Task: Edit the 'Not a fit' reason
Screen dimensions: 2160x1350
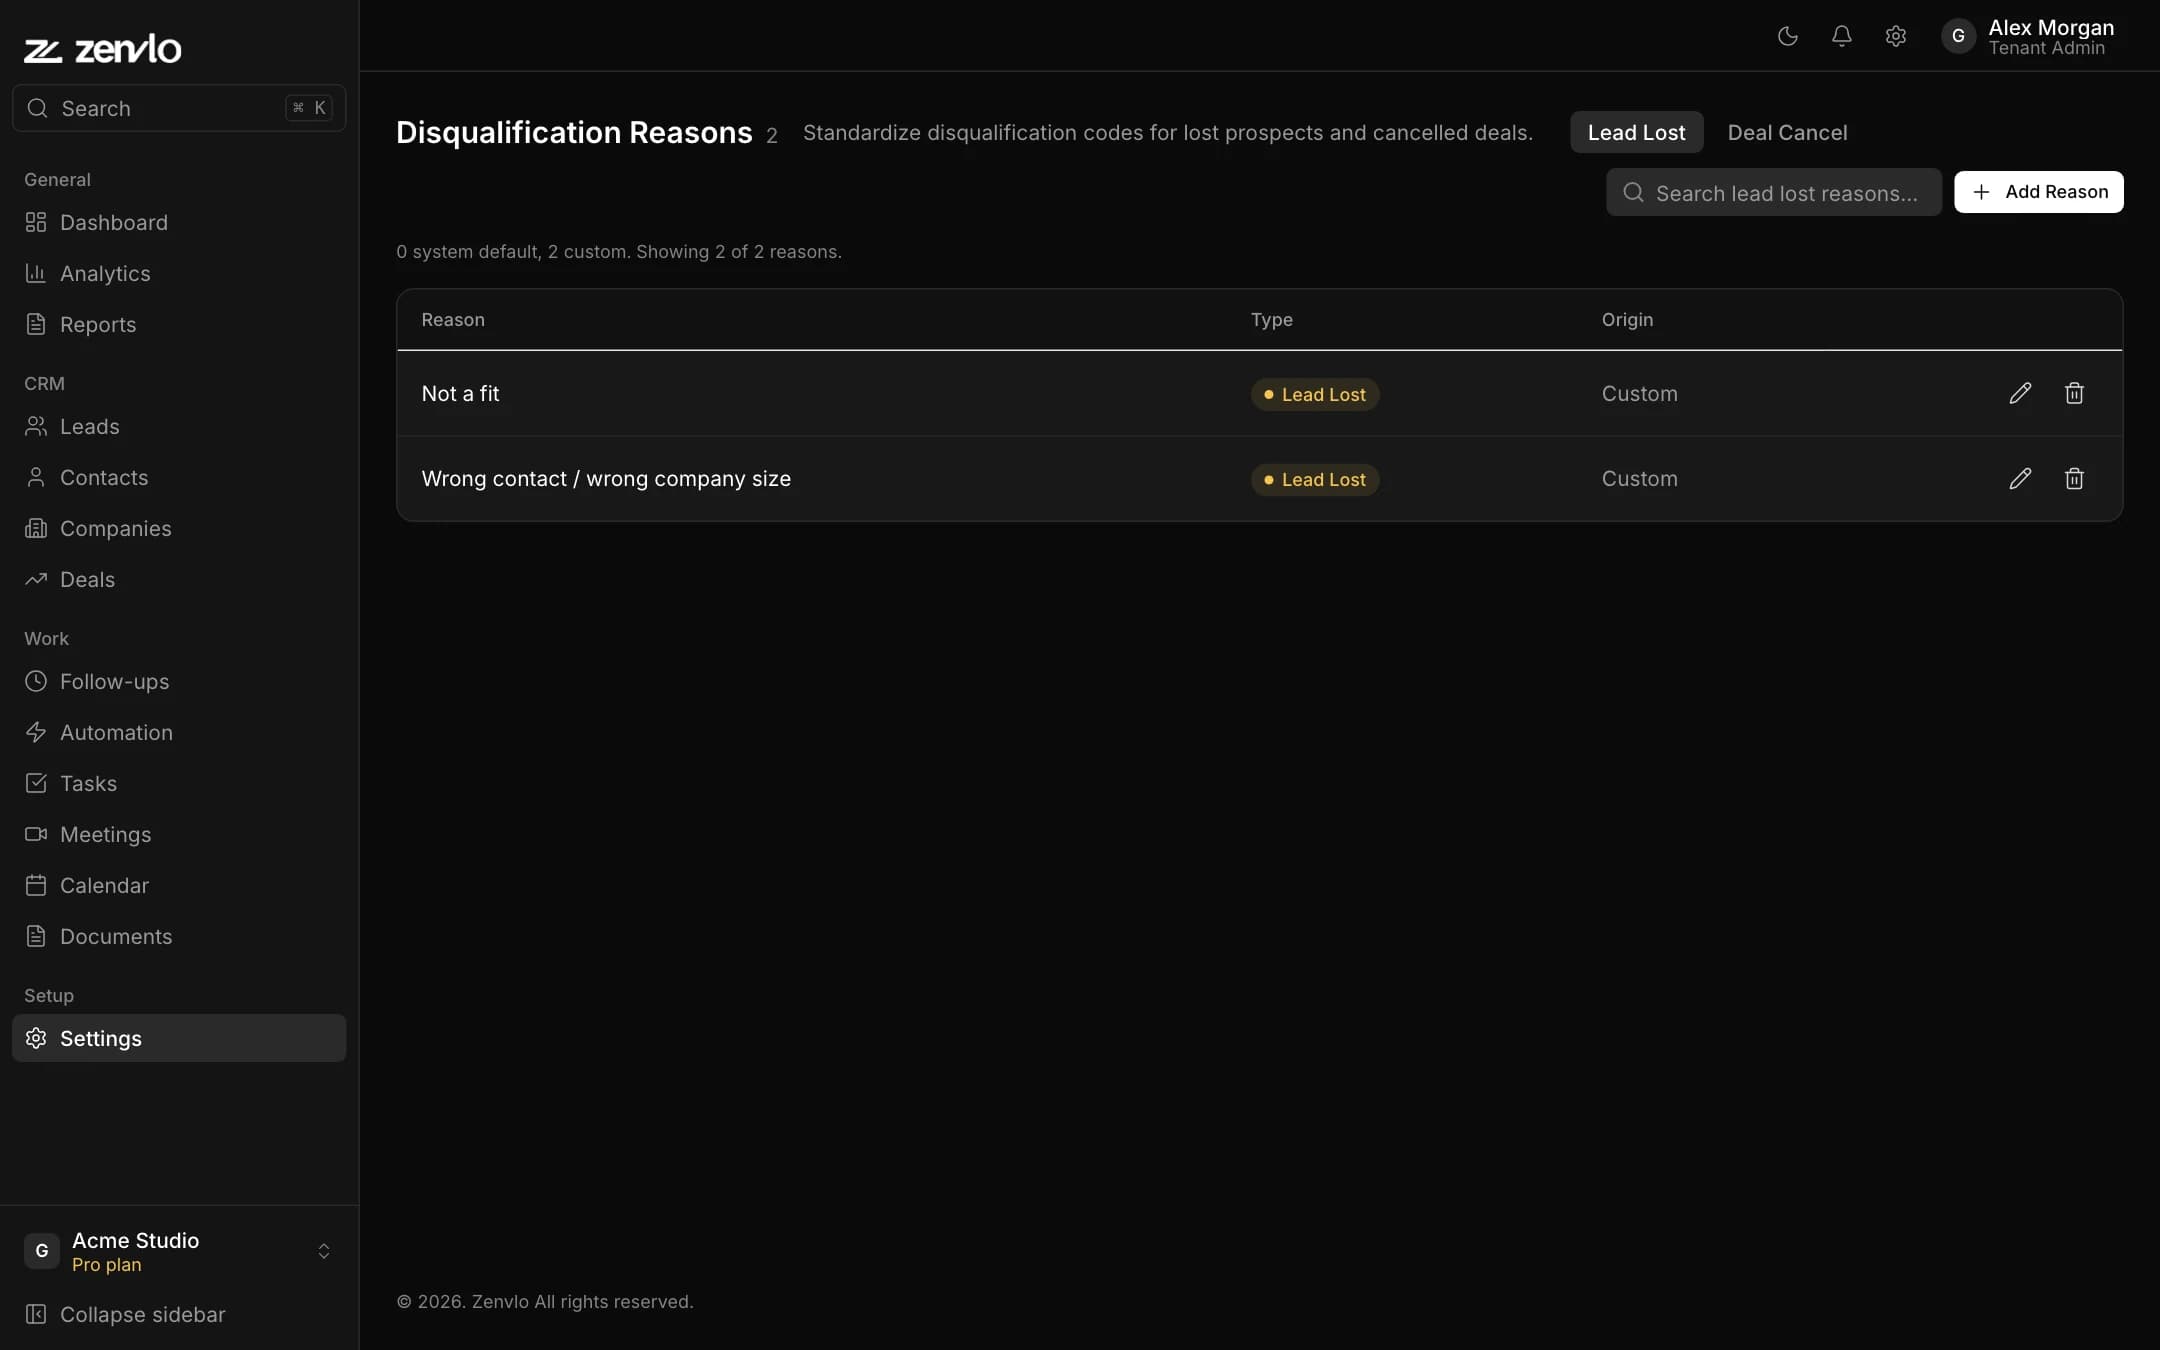Action: (x=2020, y=393)
